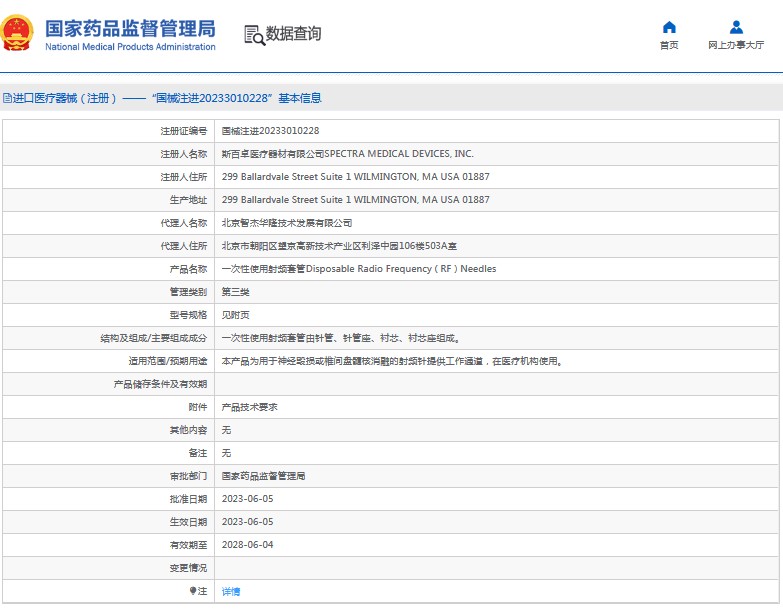The height and width of the screenshot is (611, 783).
Task: Click 备注 value 无
Action: coord(226,453)
